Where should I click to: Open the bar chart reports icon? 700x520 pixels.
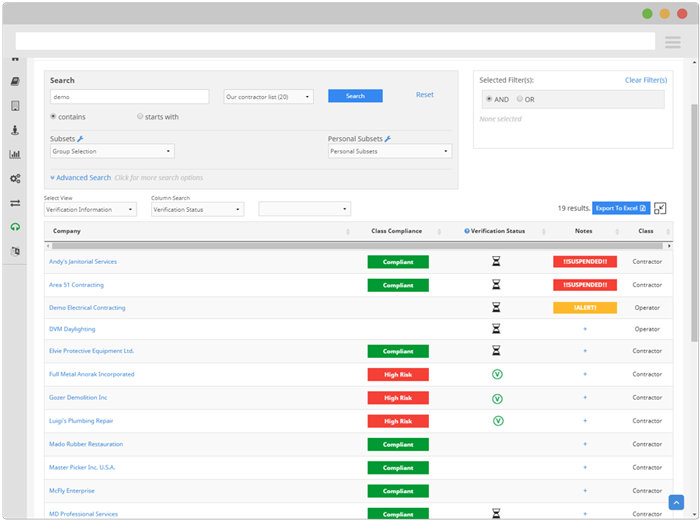[x=15, y=154]
